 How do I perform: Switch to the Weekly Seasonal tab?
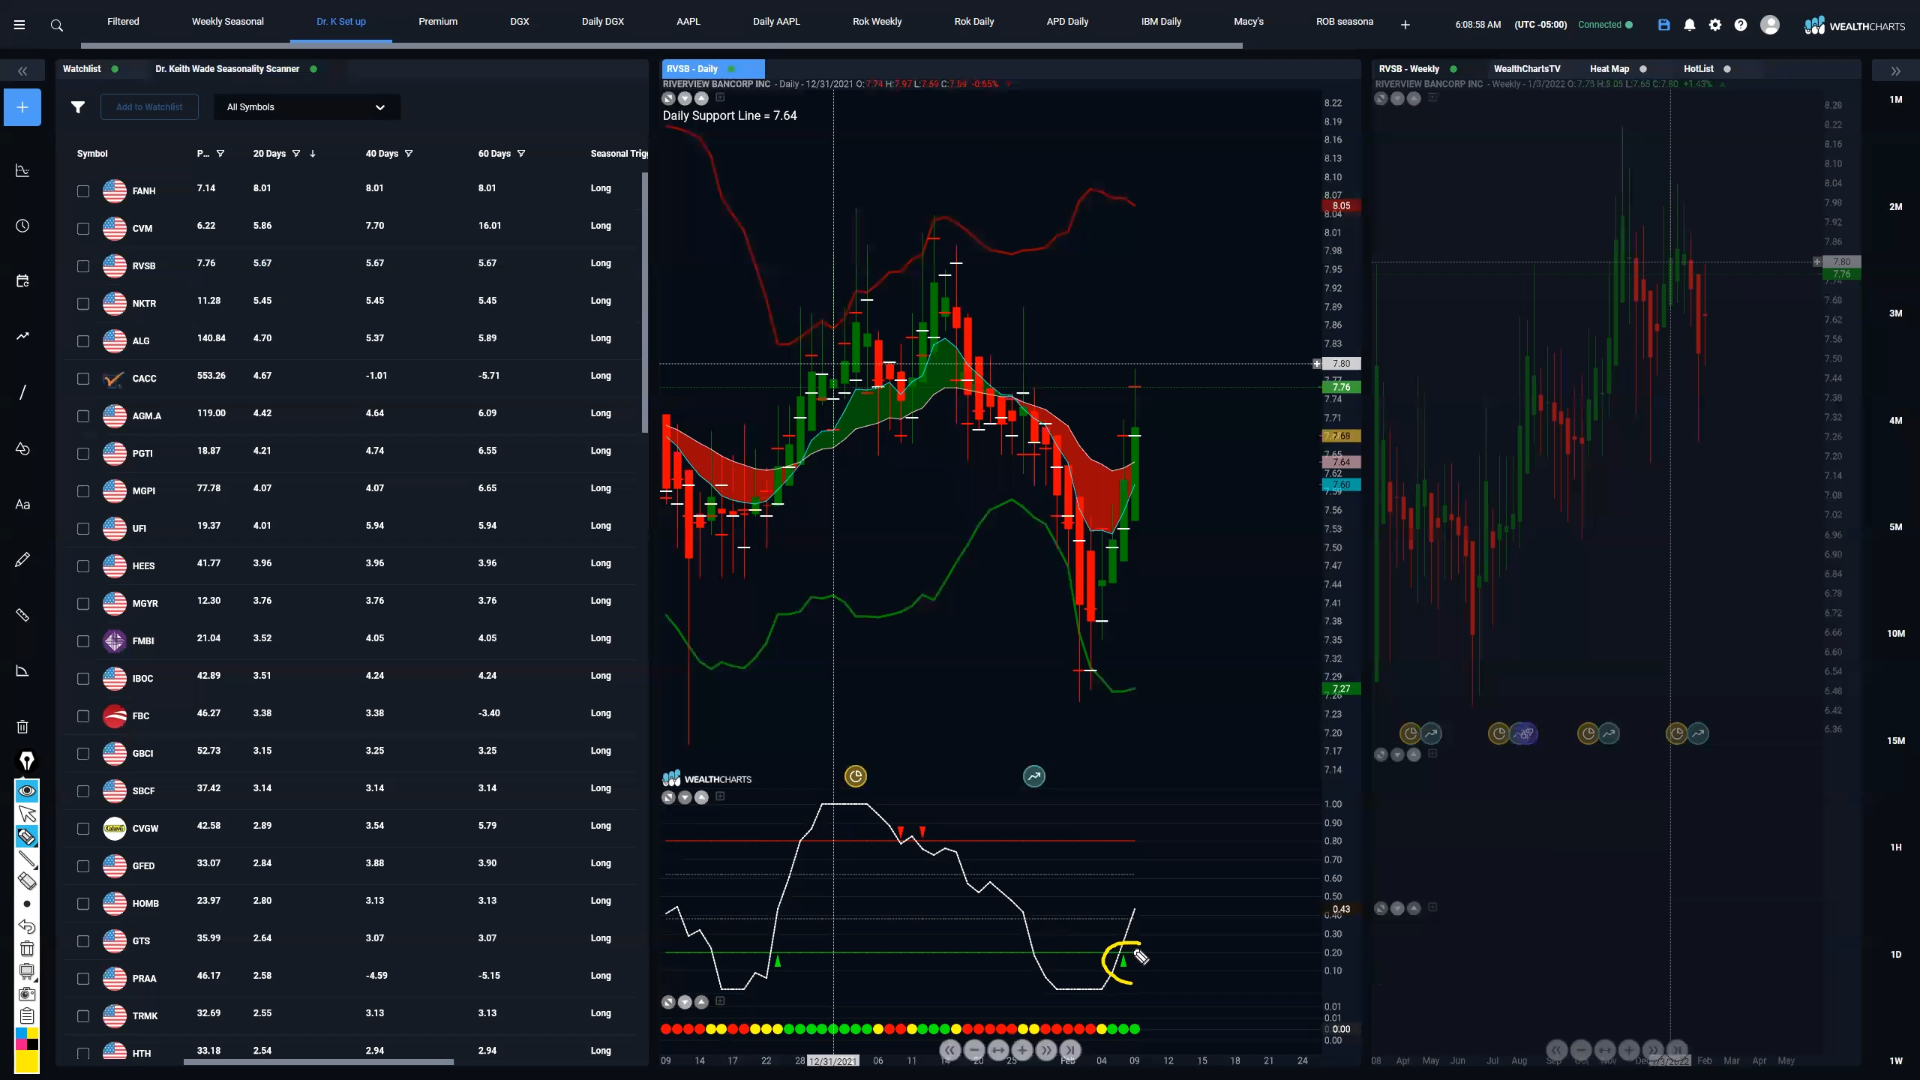(x=228, y=22)
